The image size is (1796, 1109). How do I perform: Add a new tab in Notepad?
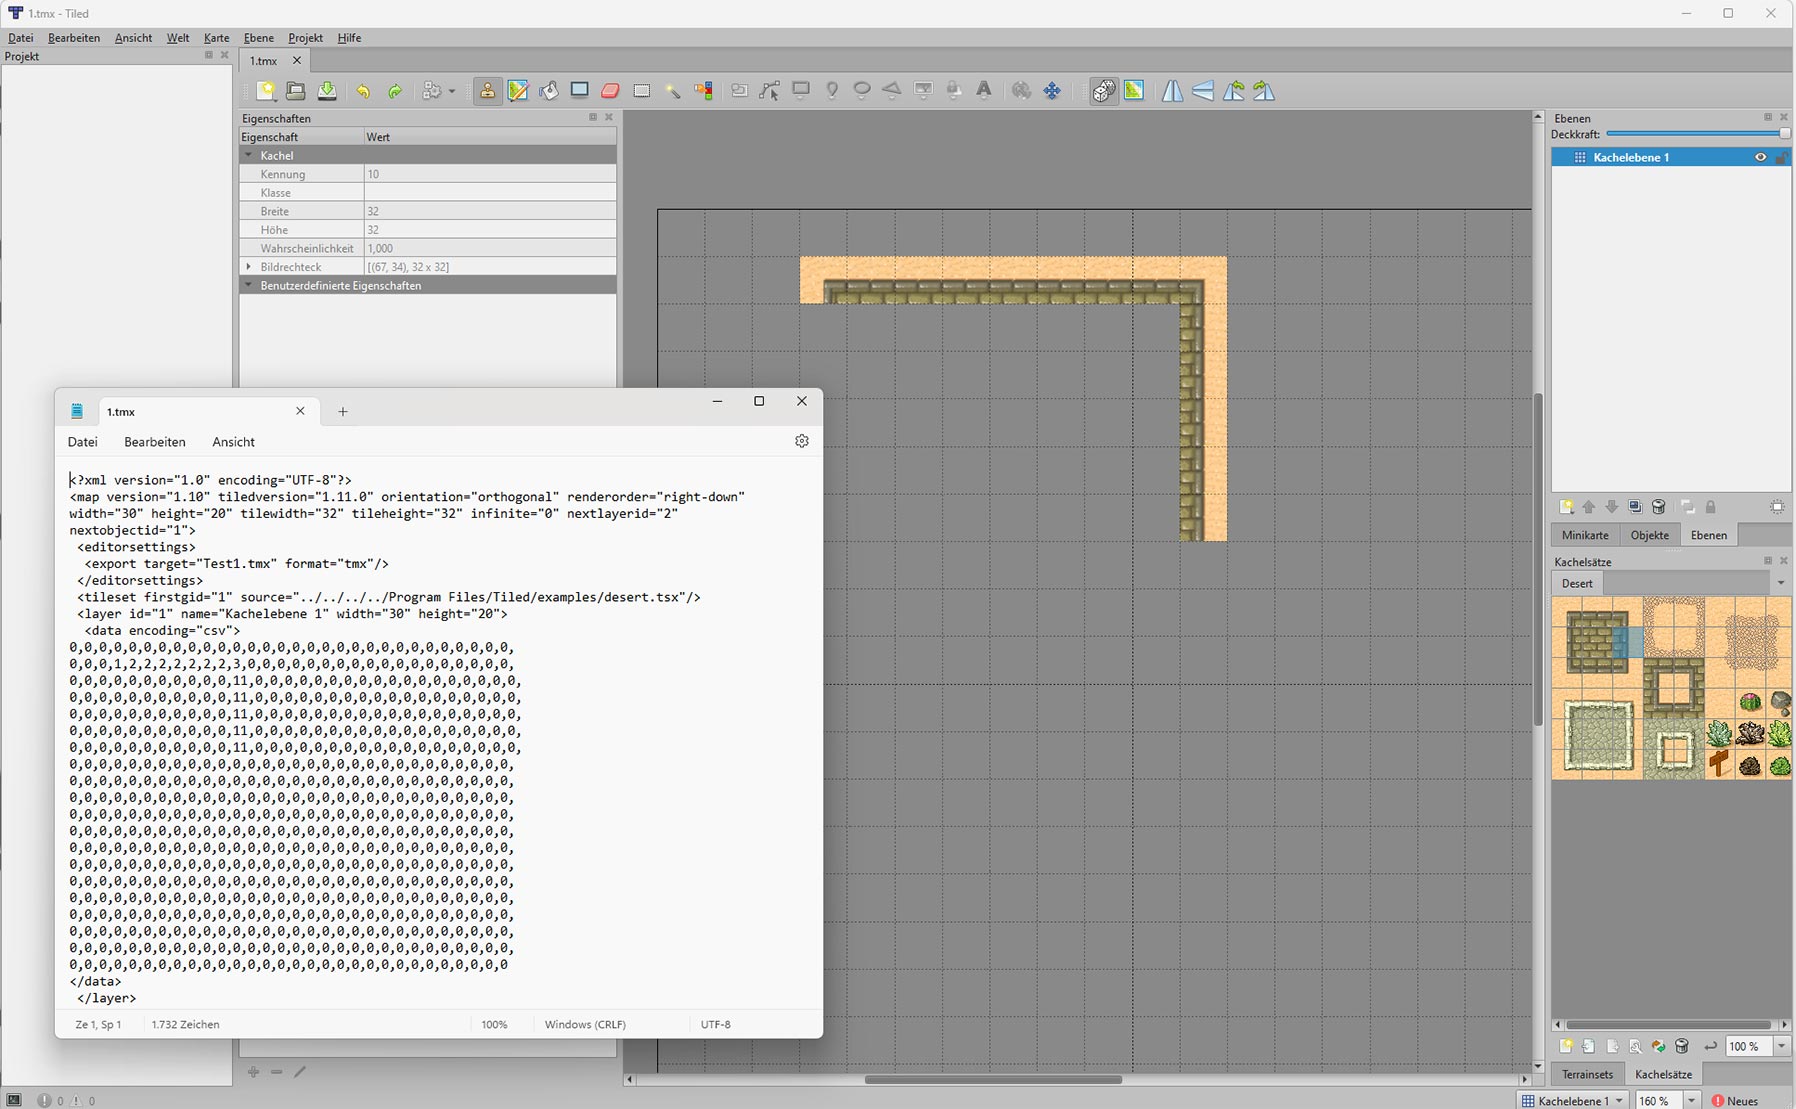point(343,411)
